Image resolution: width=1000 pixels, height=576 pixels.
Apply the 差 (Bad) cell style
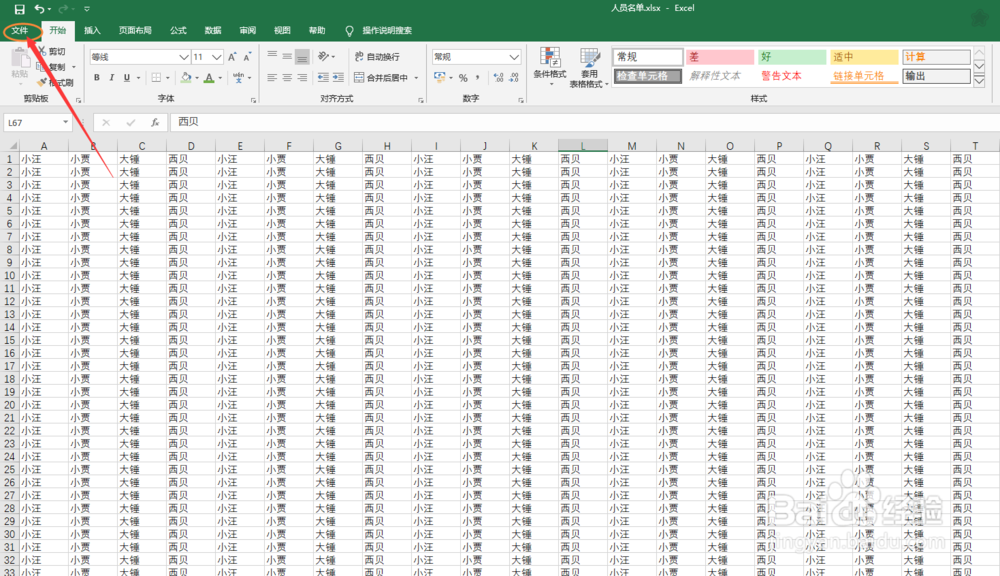pos(719,57)
